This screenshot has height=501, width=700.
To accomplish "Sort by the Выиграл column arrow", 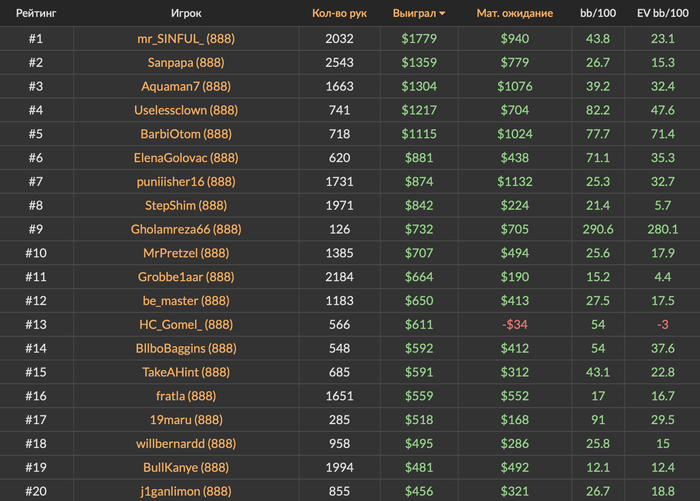I will pyautogui.click(x=443, y=14).
